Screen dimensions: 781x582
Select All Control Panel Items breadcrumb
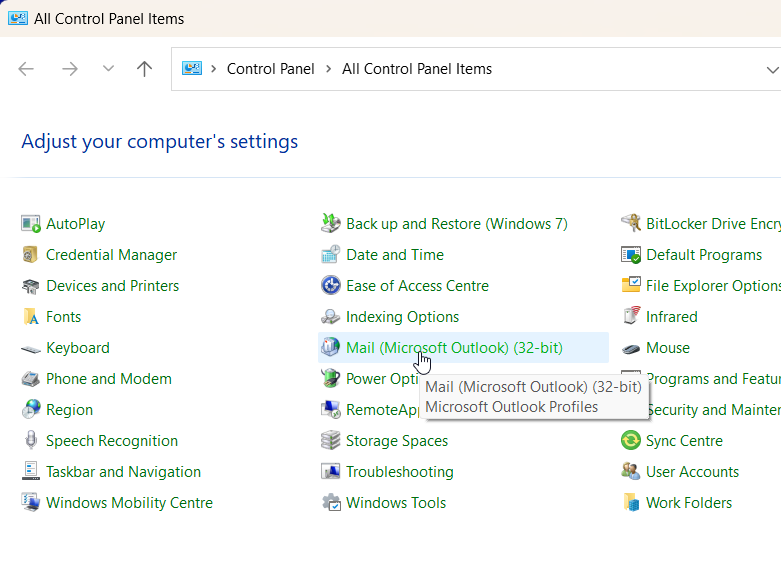[x=417, y=69]
